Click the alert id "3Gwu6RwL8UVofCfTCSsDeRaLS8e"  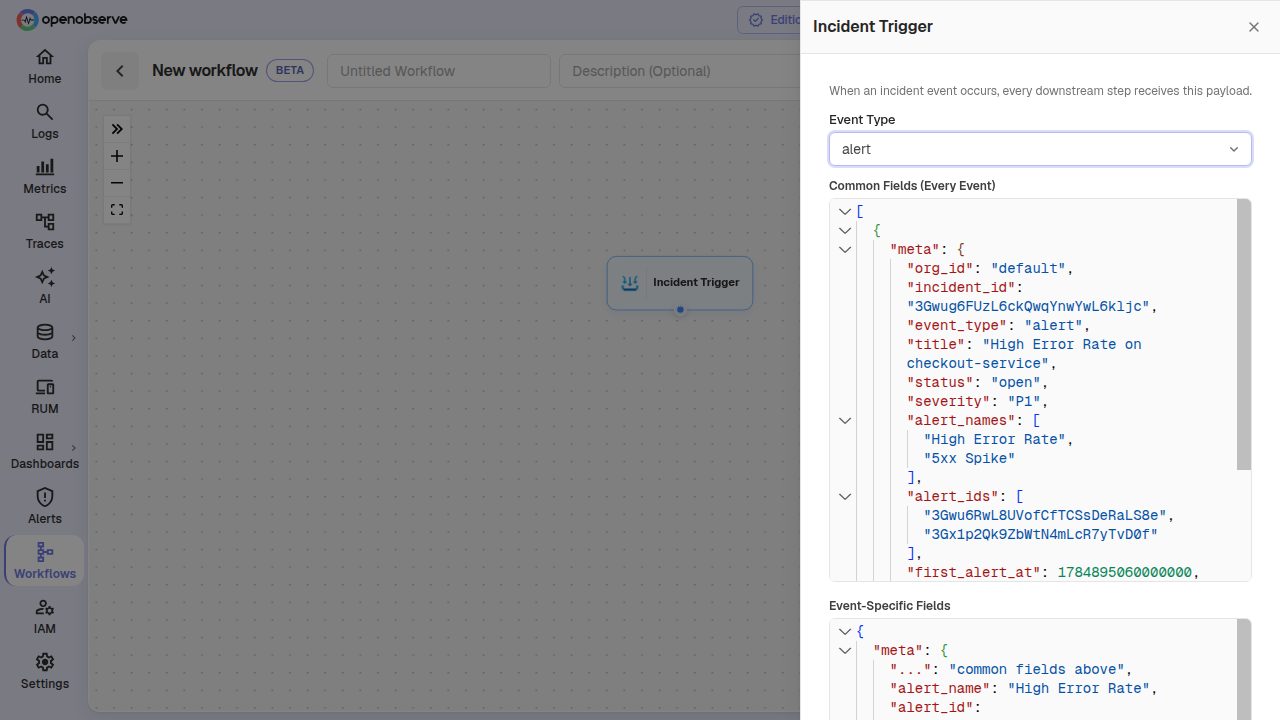click(1045, 516)
